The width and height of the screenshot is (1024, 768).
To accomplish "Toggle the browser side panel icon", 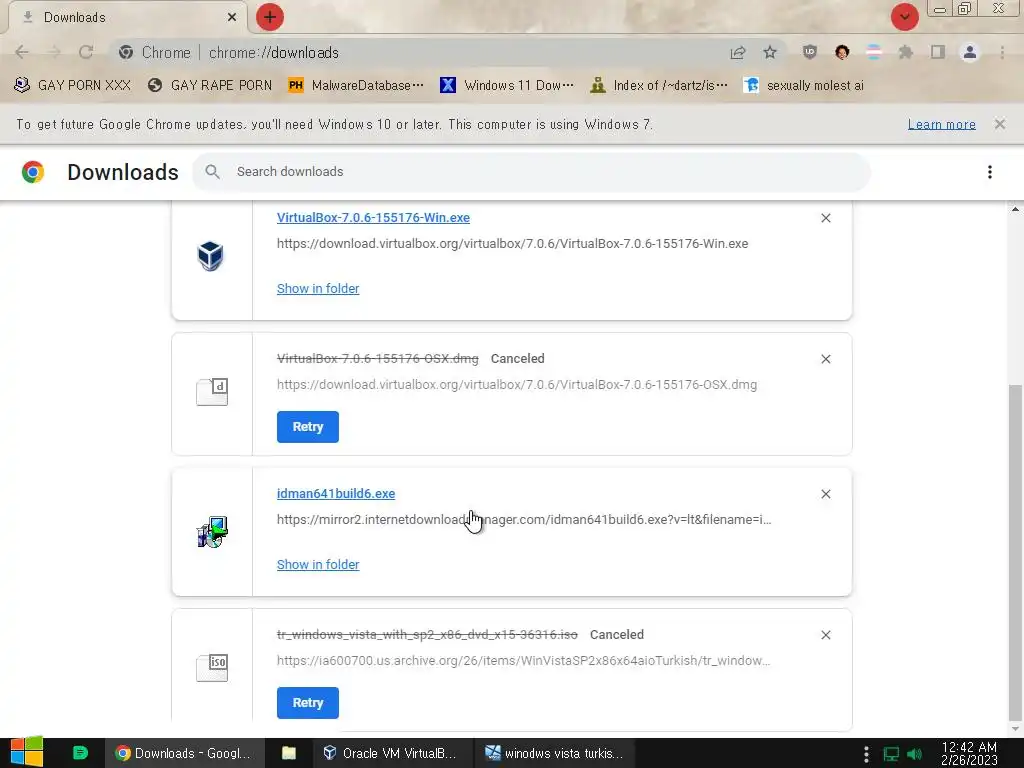I will click(938, 52).
